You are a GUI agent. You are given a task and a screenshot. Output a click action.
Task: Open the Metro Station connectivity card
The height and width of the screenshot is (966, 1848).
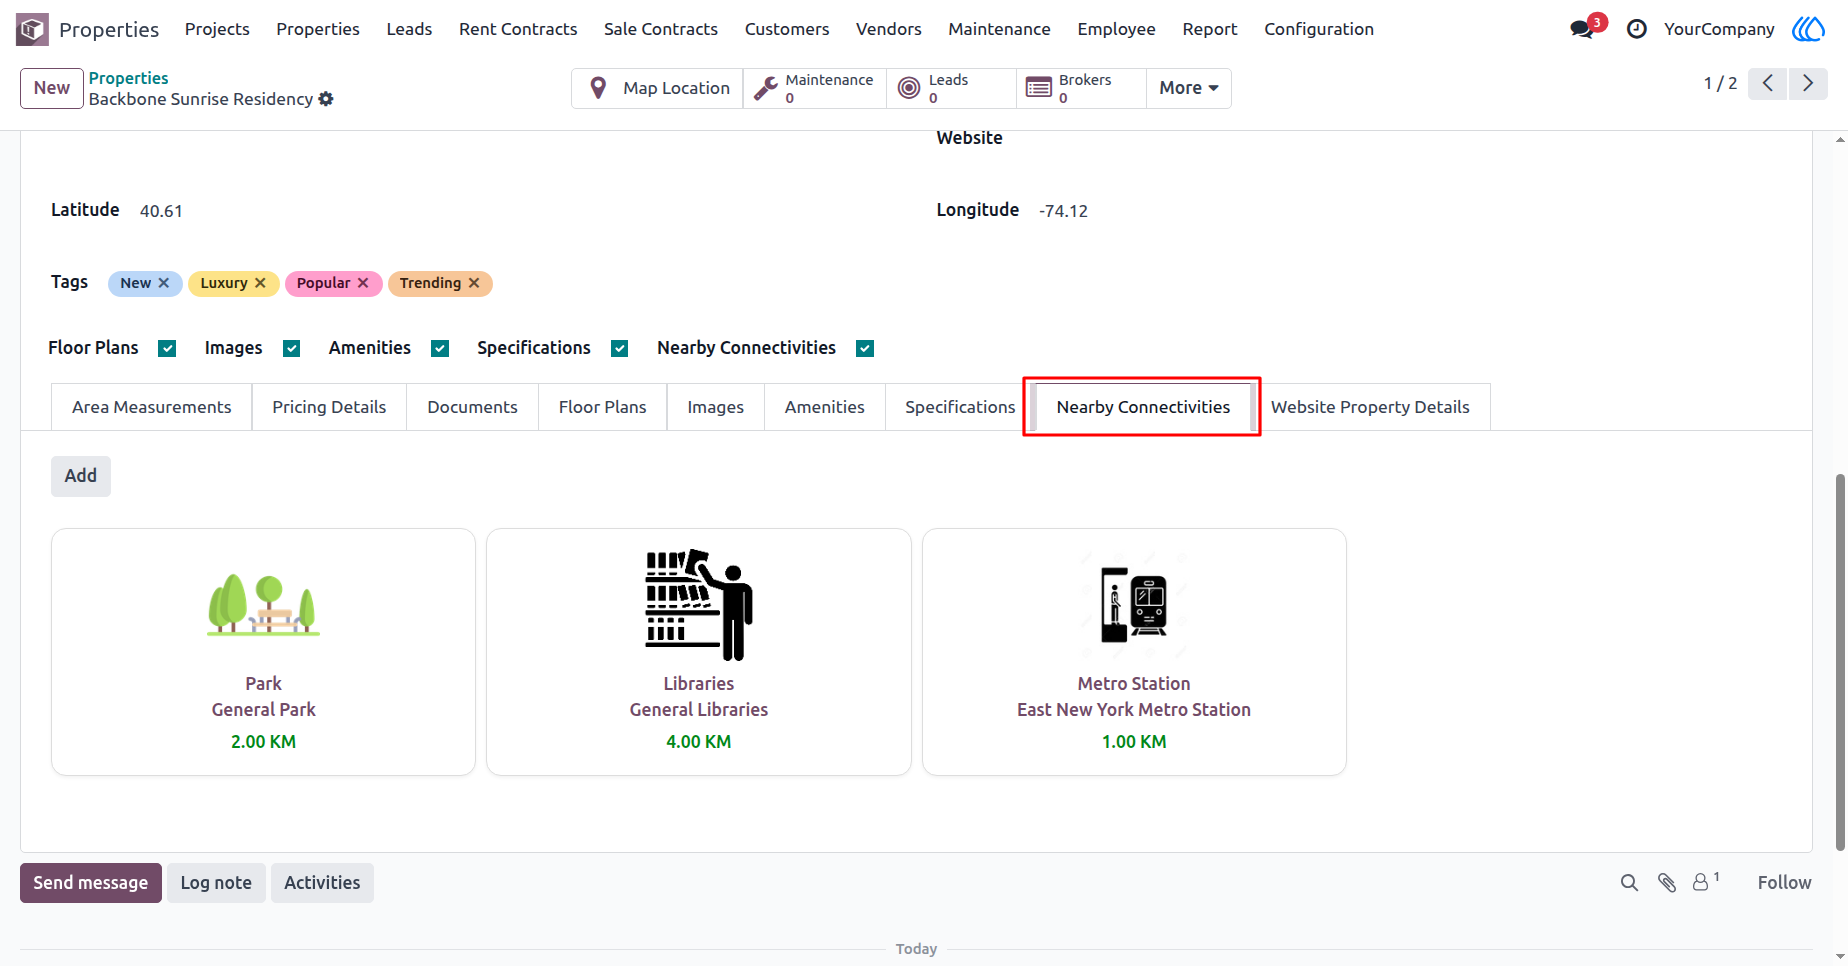[1134, 652]
